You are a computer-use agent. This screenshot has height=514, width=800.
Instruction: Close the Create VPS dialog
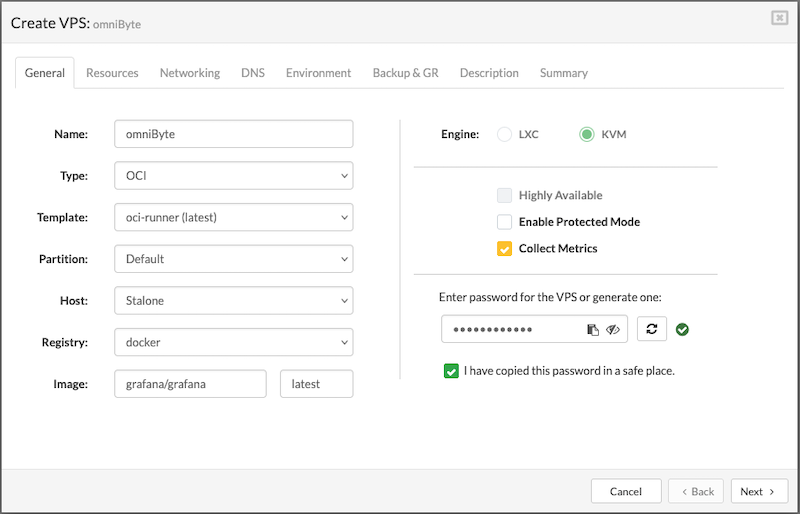coord(779,18)
